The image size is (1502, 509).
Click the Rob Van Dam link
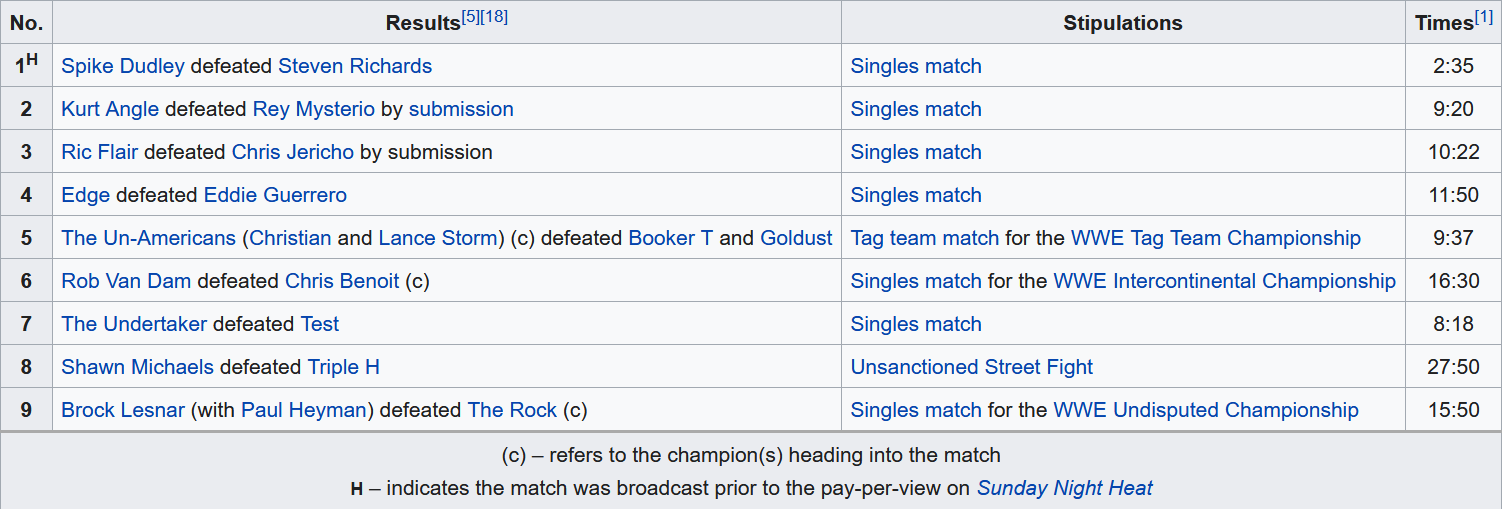pos(126,281)
